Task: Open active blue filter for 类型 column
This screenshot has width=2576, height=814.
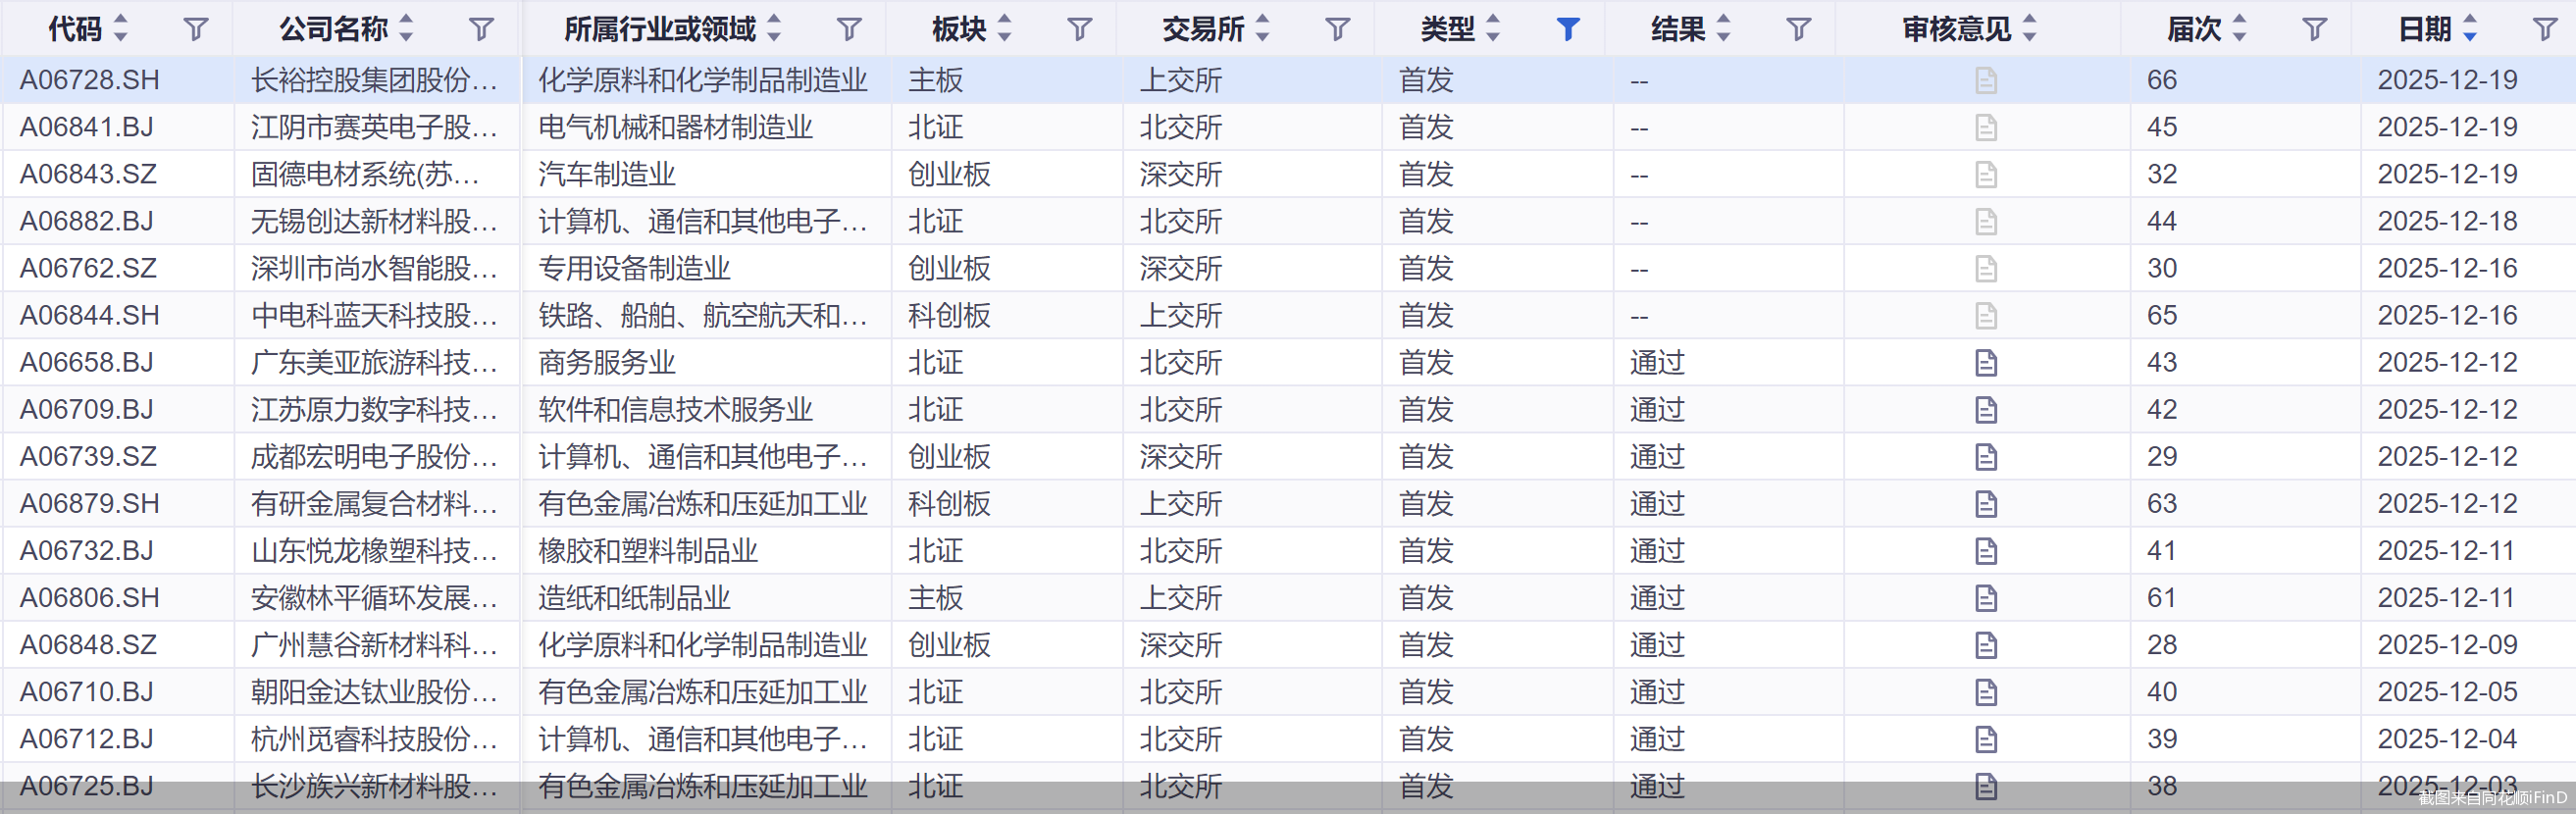Action: click(1568, 30)
